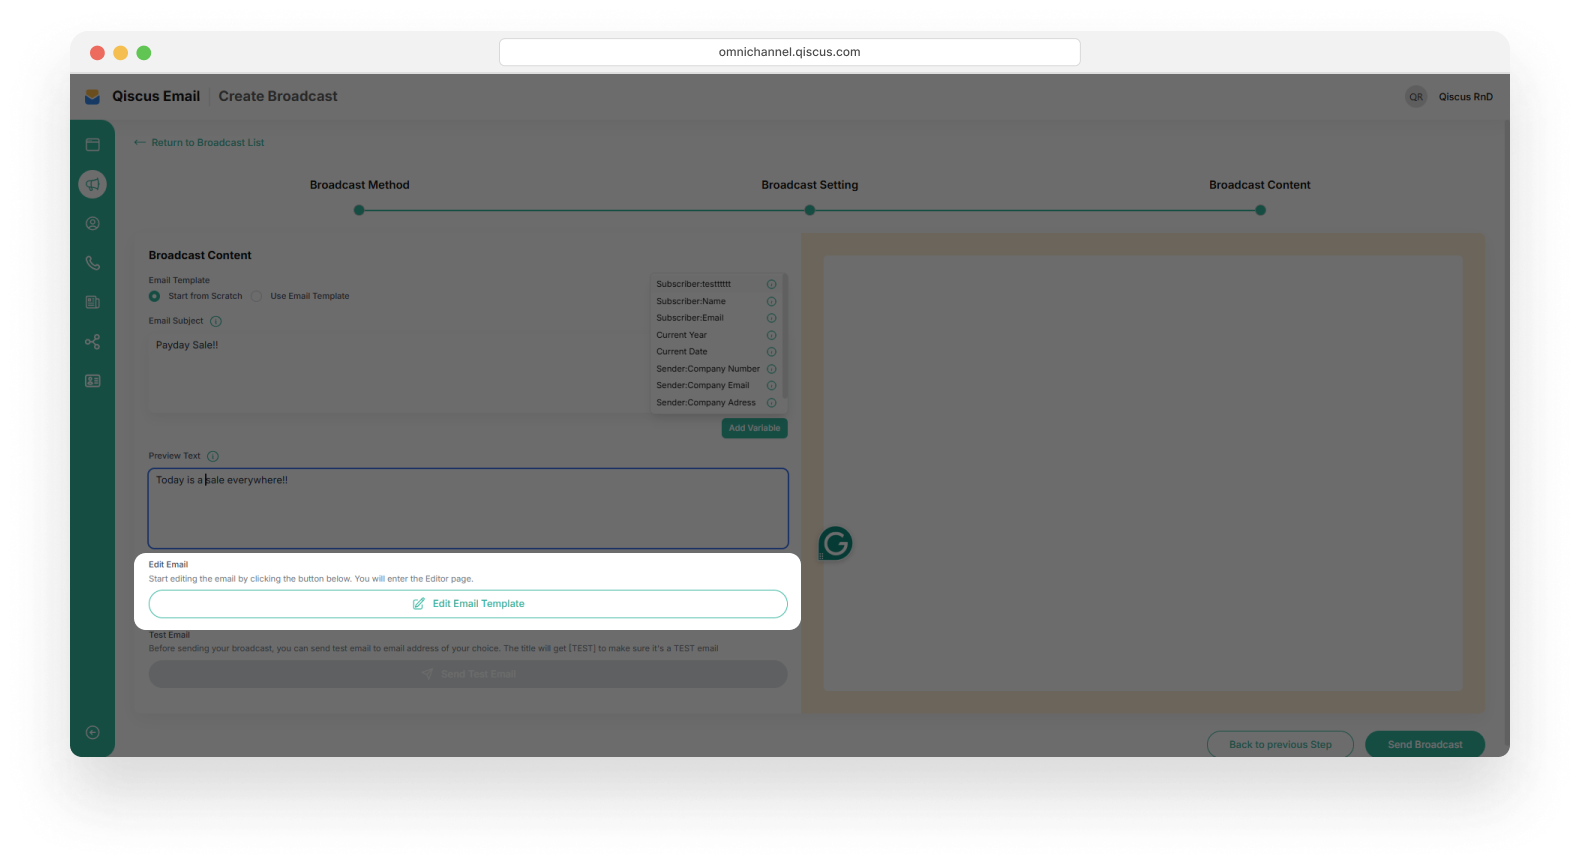Click info icon for Subscriber:Email variable
The height and width of the screenshot is (866, 1580).
(x=771, y=318)
